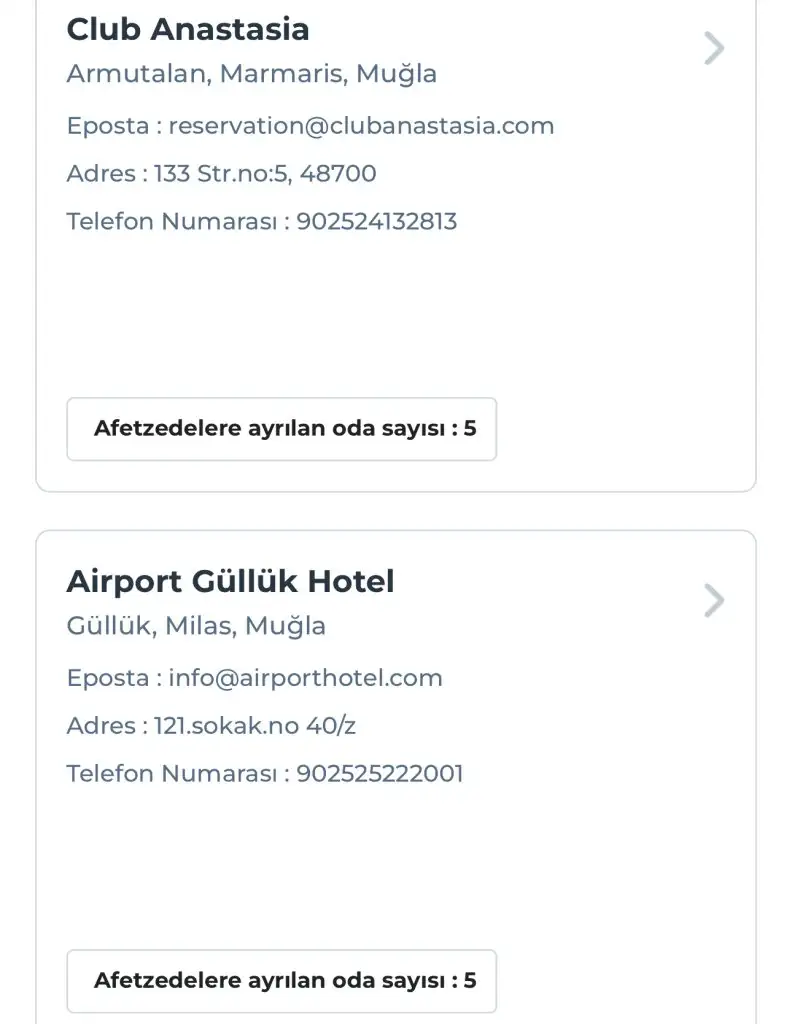Select the Armutalan, Marmaris, Muğla location text
This screenshot has height=1024, width=792.
coord(251,74)
